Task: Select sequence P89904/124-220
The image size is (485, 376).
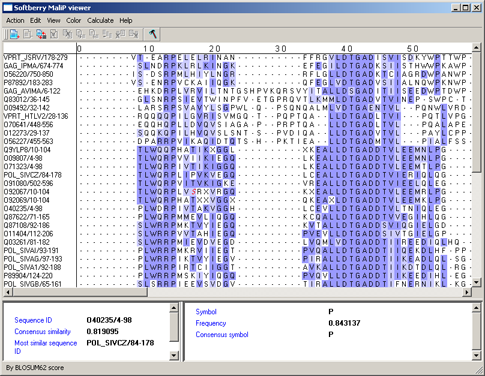Action: (28, 276)
